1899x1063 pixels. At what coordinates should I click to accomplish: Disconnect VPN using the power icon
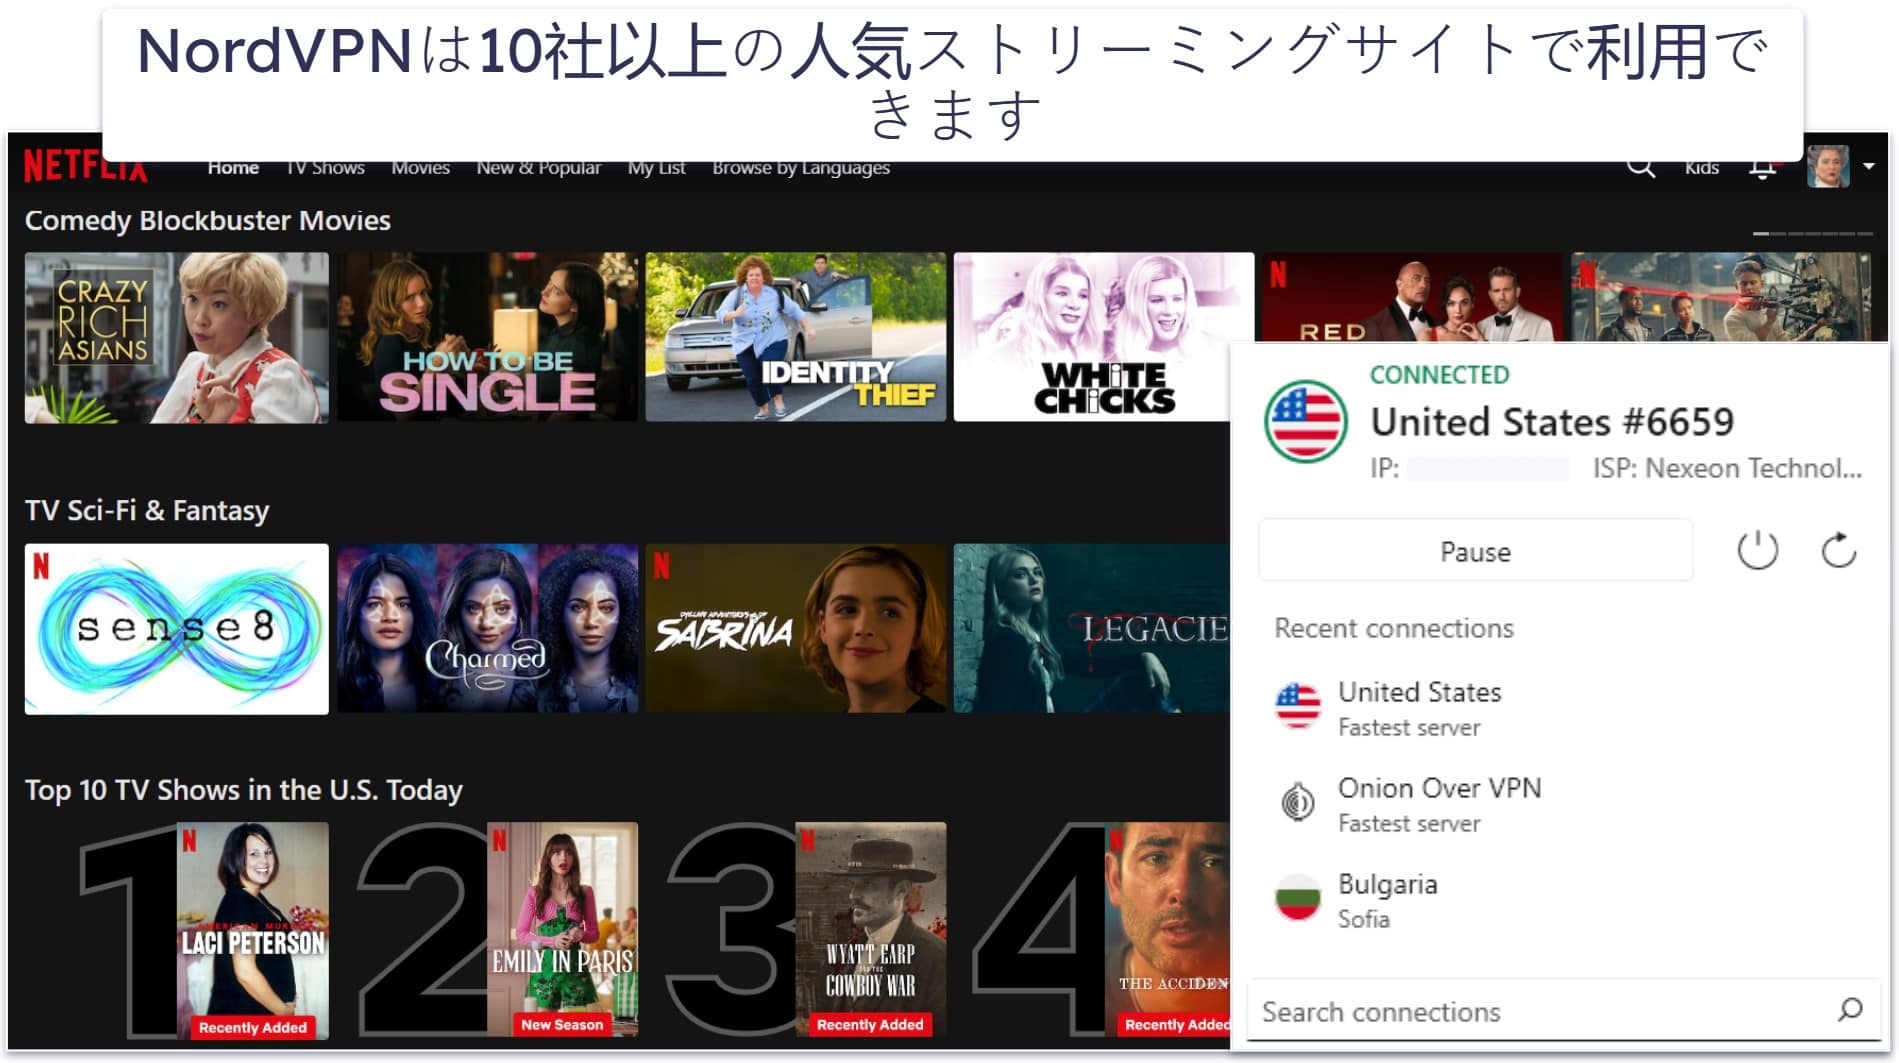[x=1757, y=551]
